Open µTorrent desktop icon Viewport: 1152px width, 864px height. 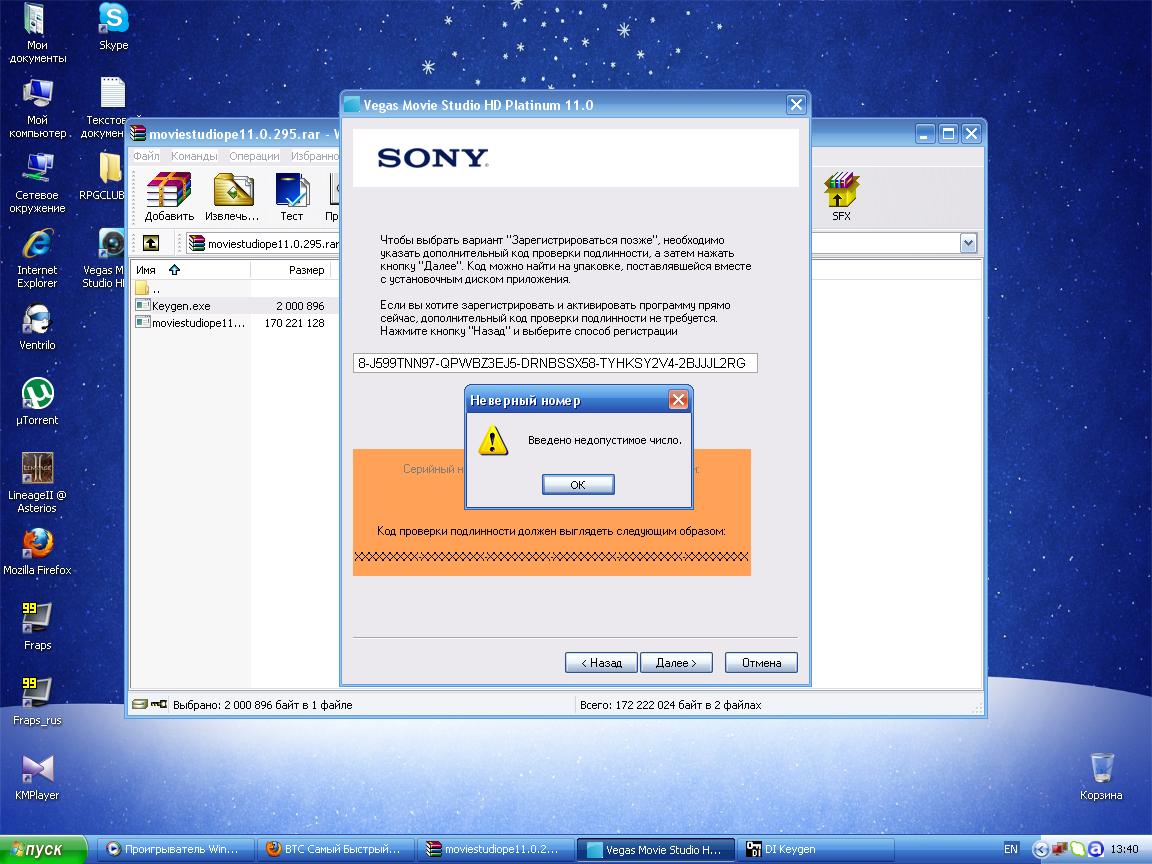[37, 402]
